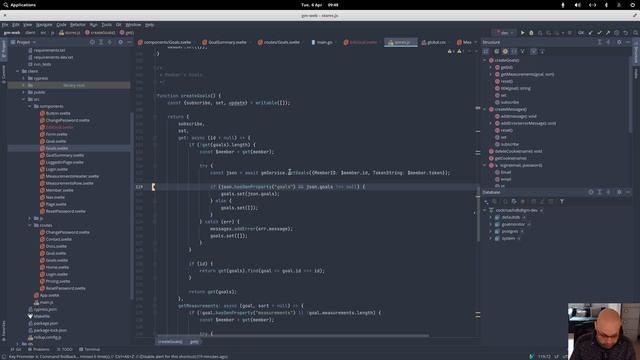Toggle the yellow circle filter in Structure toolbar
Image resolution: width=640 pixels, height=360 pixels.
tap(505, 51)
